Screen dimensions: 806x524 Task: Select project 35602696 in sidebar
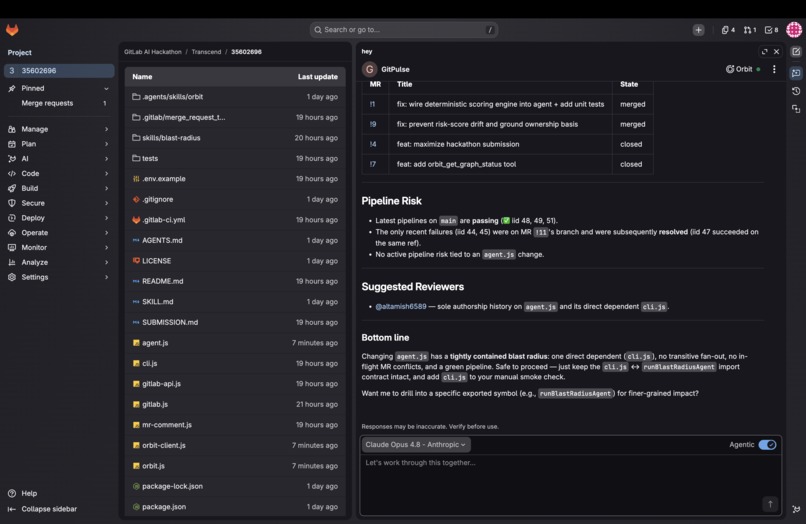click(x=59, y=70)
